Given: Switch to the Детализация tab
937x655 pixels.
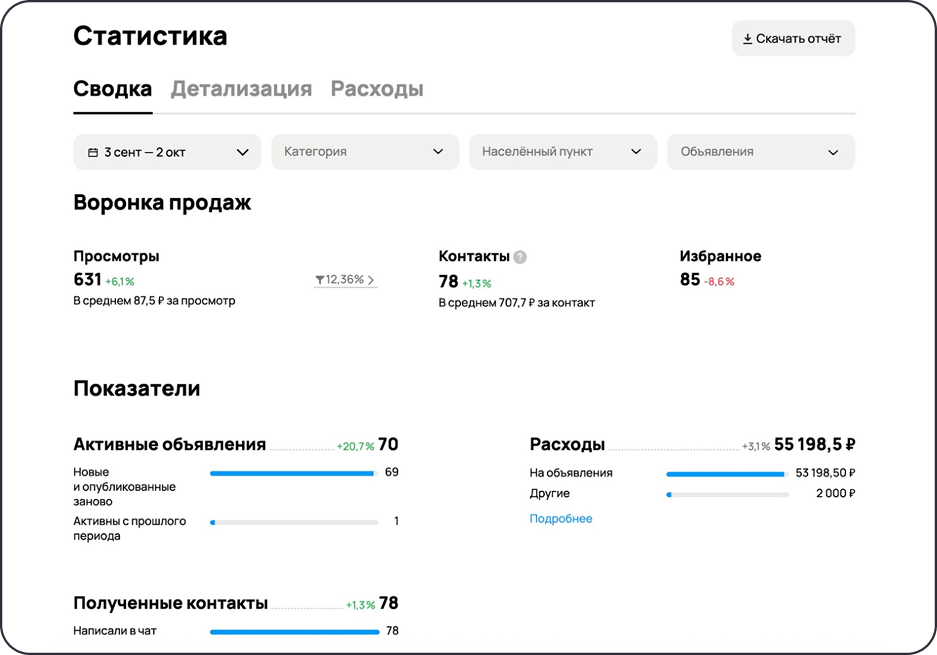Looking at the screenshot, I should click(240, 88).
